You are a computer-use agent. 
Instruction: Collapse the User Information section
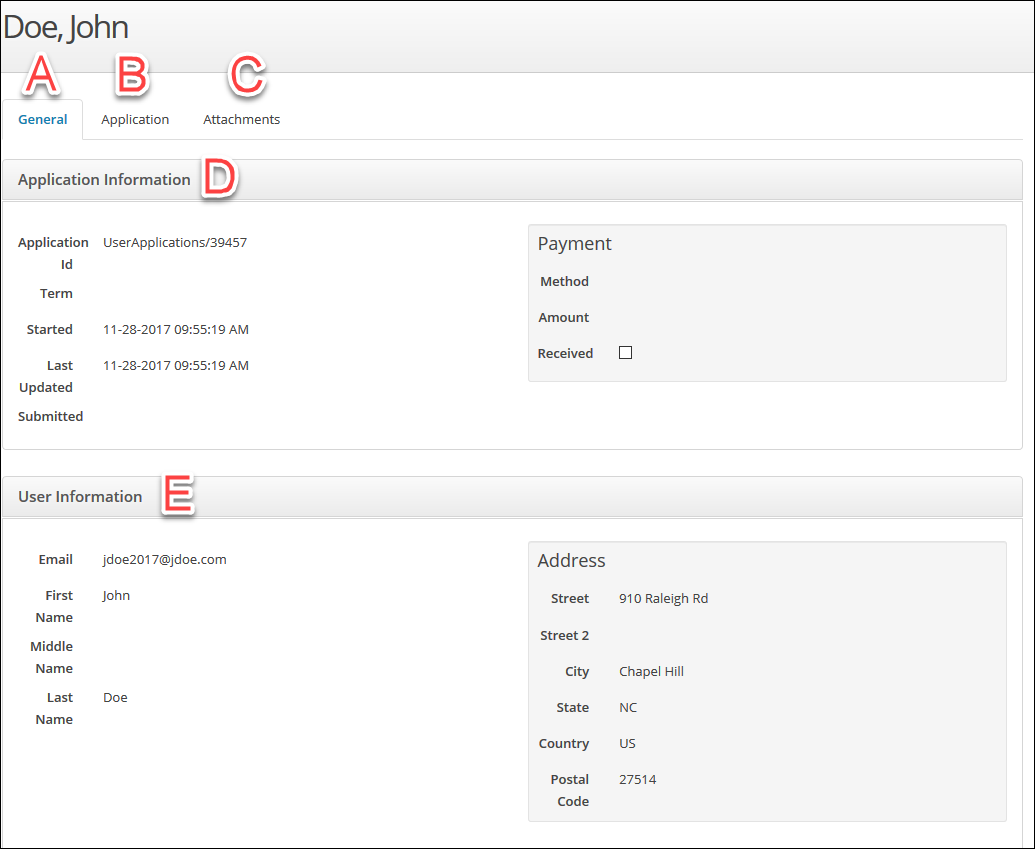[x=80, y=496]
